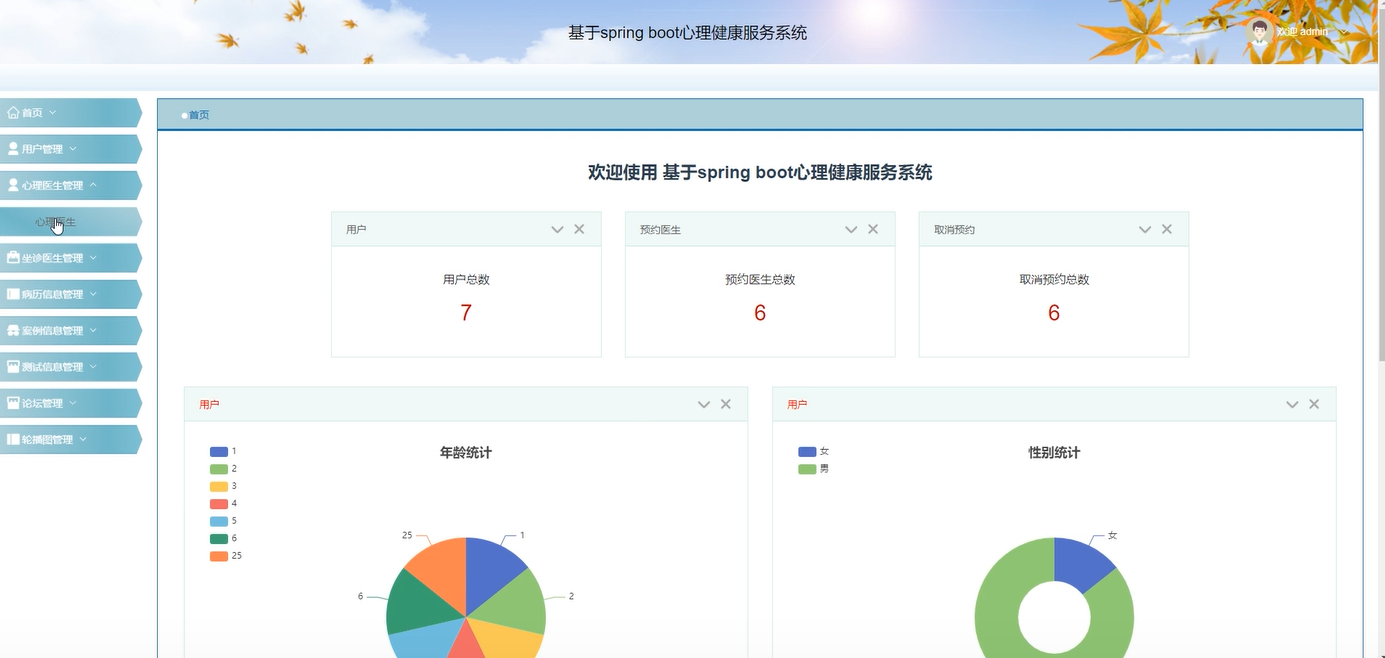
Task: Collapse the 年龄统计 chart panel with its chevron
Action: (704, 405)
